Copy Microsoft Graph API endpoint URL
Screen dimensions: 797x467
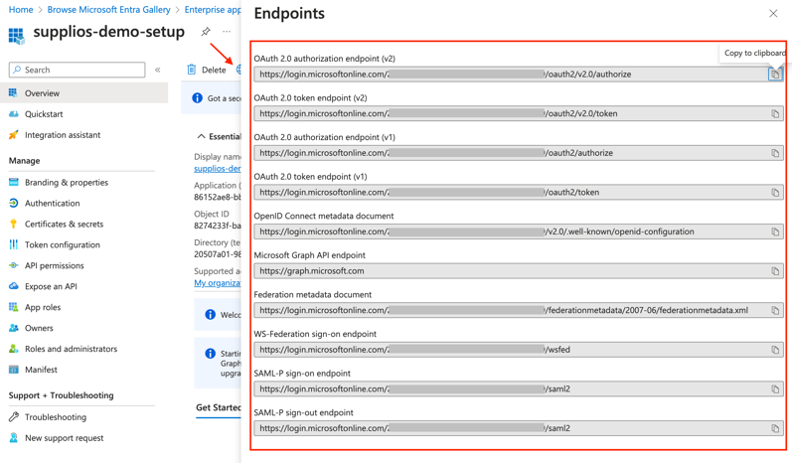(775, 271)
